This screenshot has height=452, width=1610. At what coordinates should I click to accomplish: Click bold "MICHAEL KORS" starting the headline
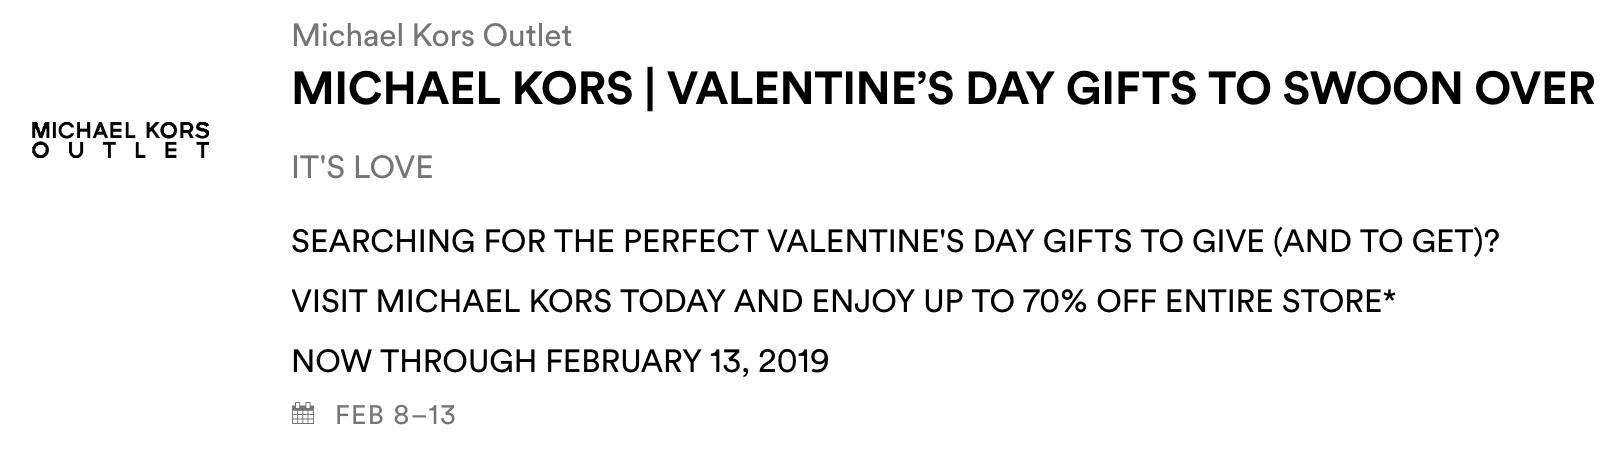point(462,90)
